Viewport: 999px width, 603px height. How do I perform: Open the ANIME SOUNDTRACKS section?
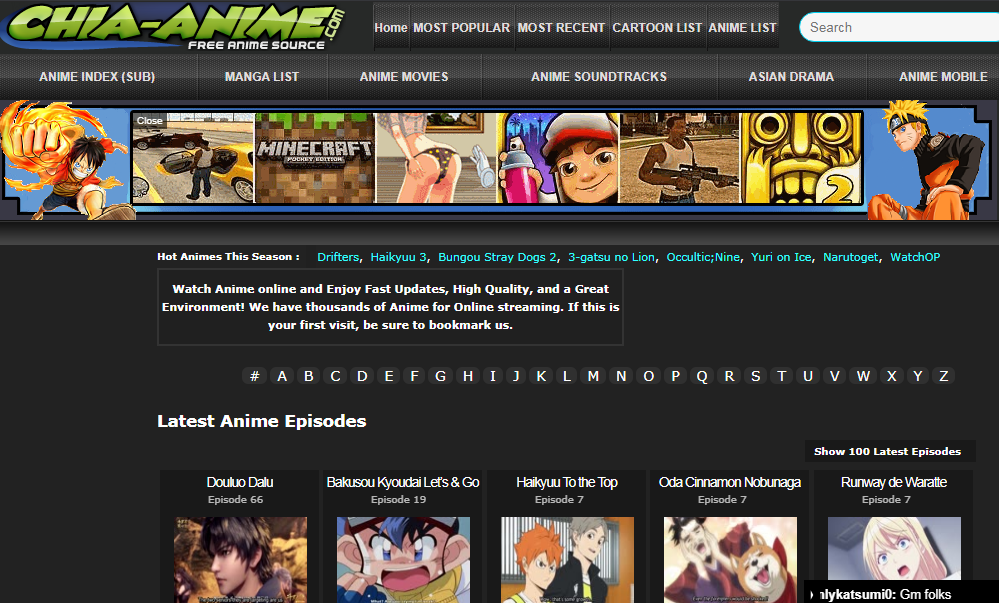click(599, 76)
